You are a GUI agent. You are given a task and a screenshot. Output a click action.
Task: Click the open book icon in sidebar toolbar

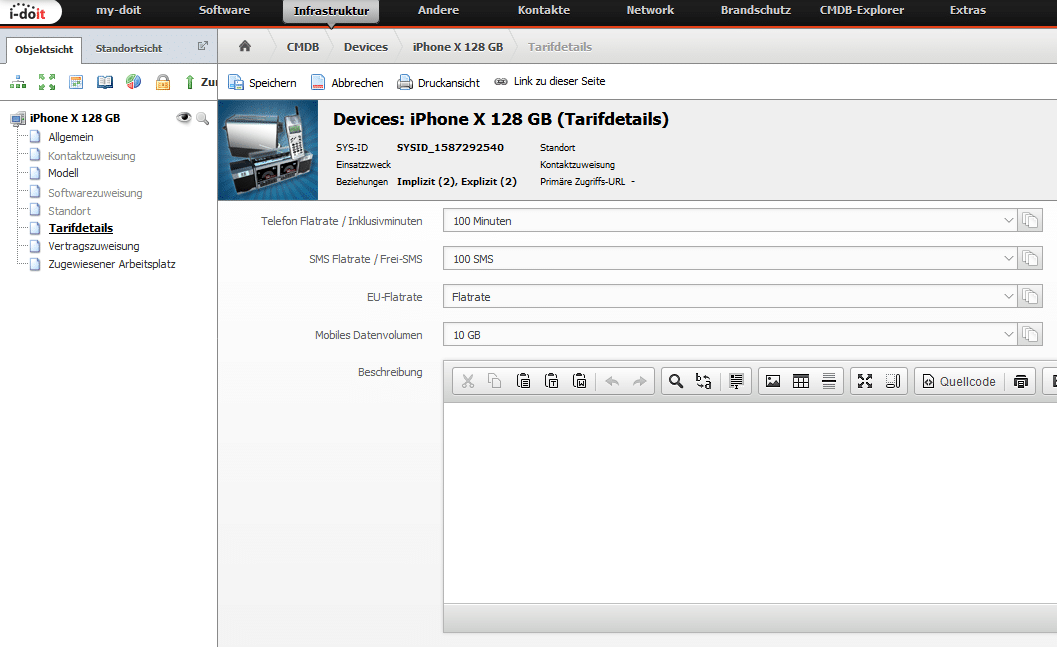pyautogui.click(x=104, y=82)
